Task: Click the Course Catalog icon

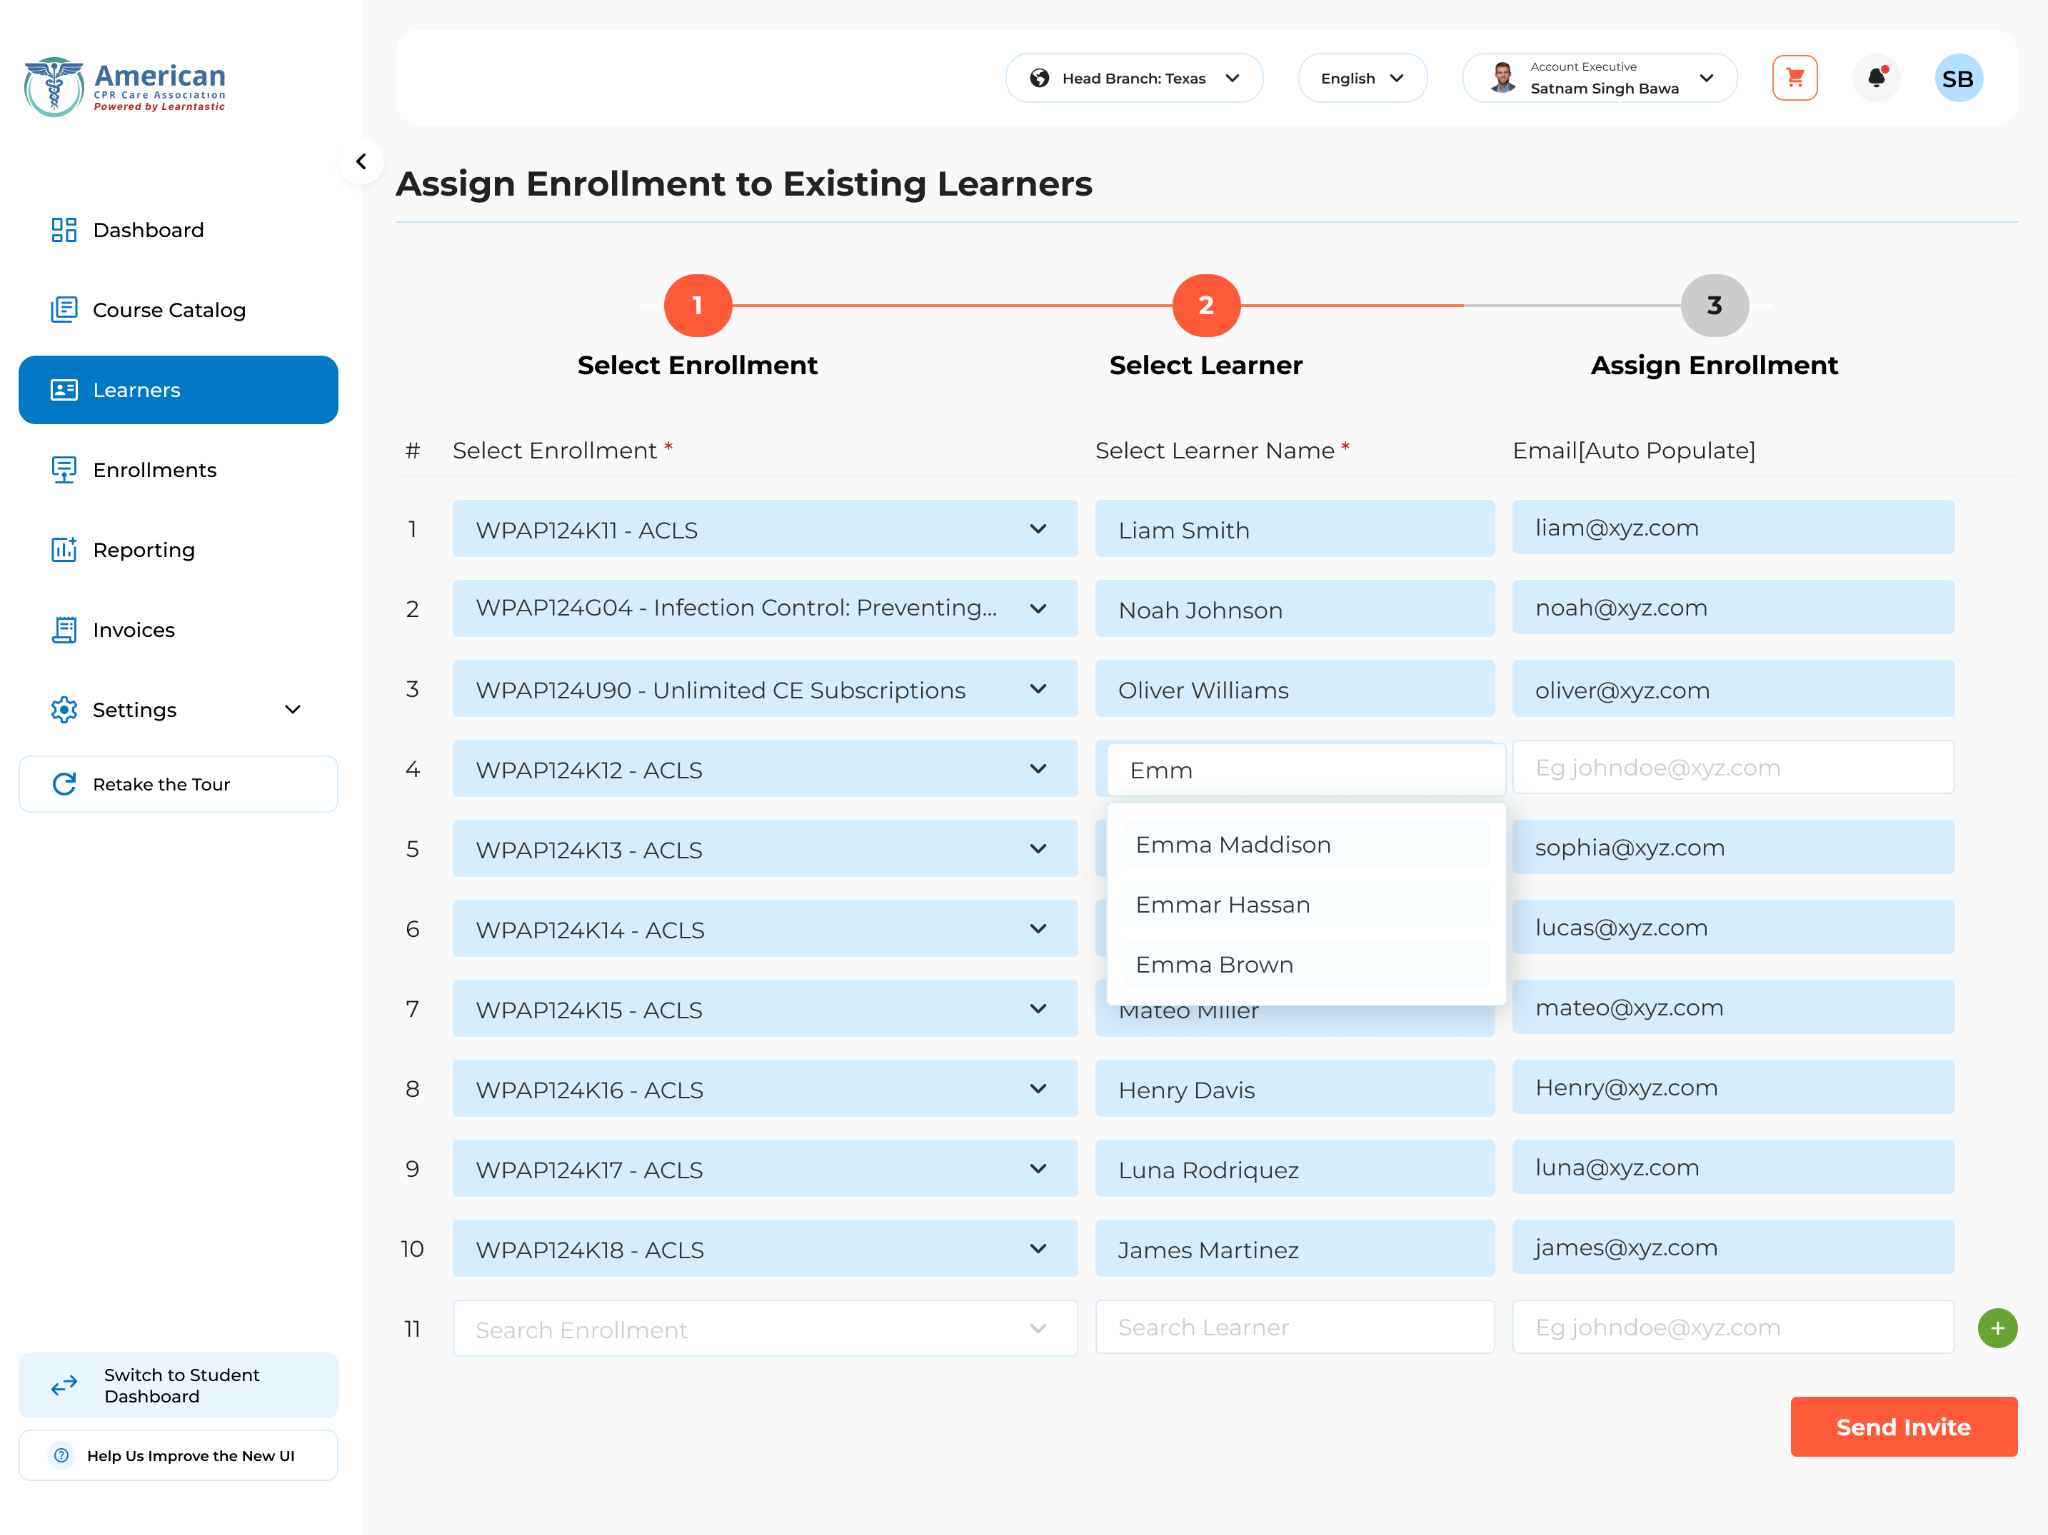Action: [64, 310]
